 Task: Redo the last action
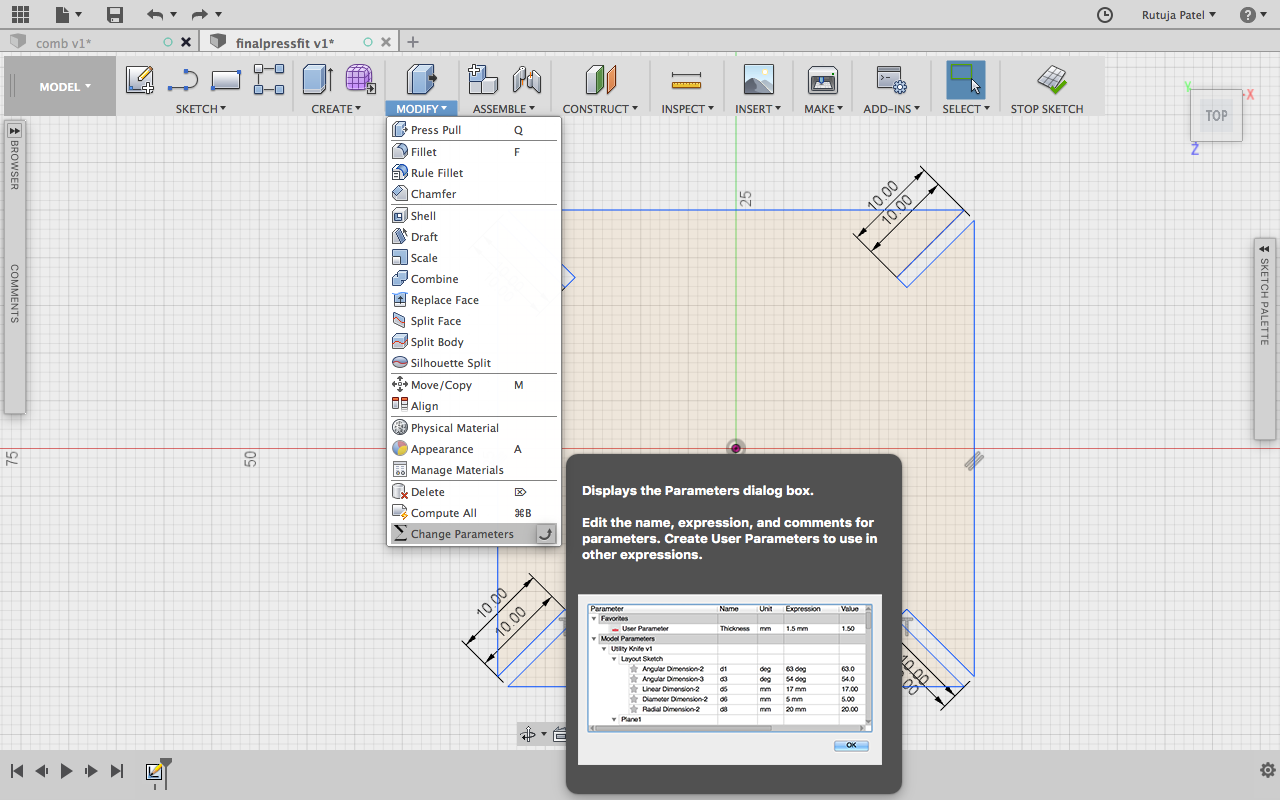[199, 15]
